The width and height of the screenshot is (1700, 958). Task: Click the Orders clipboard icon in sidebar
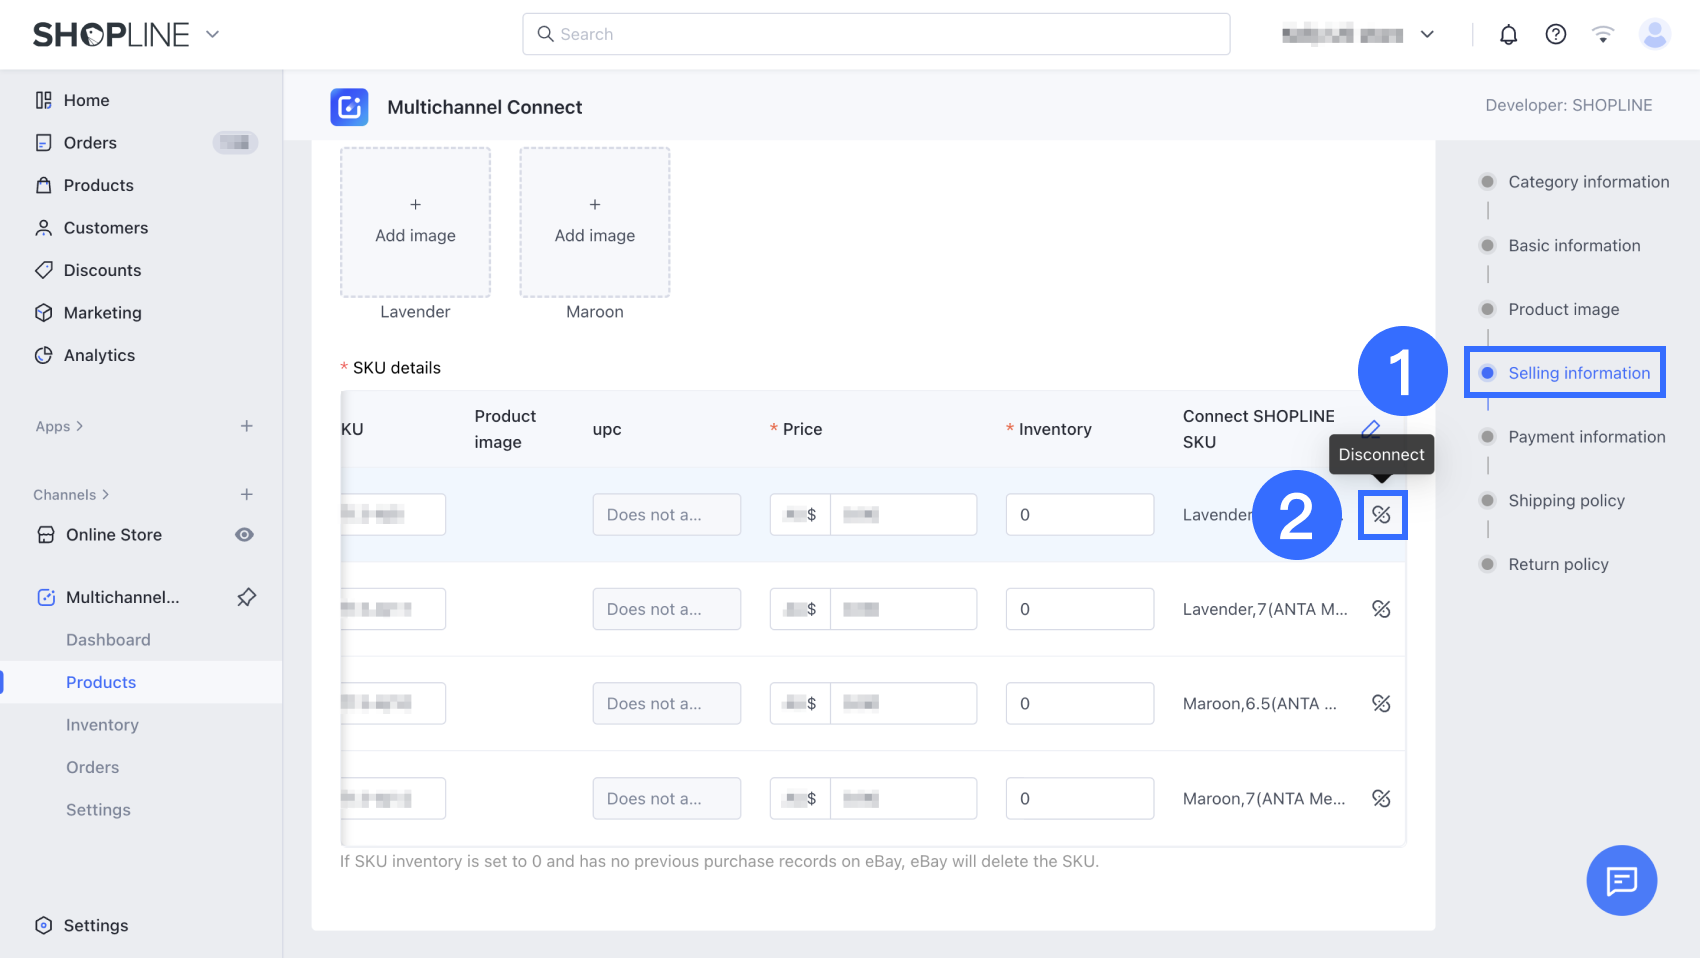click(44, 143)
